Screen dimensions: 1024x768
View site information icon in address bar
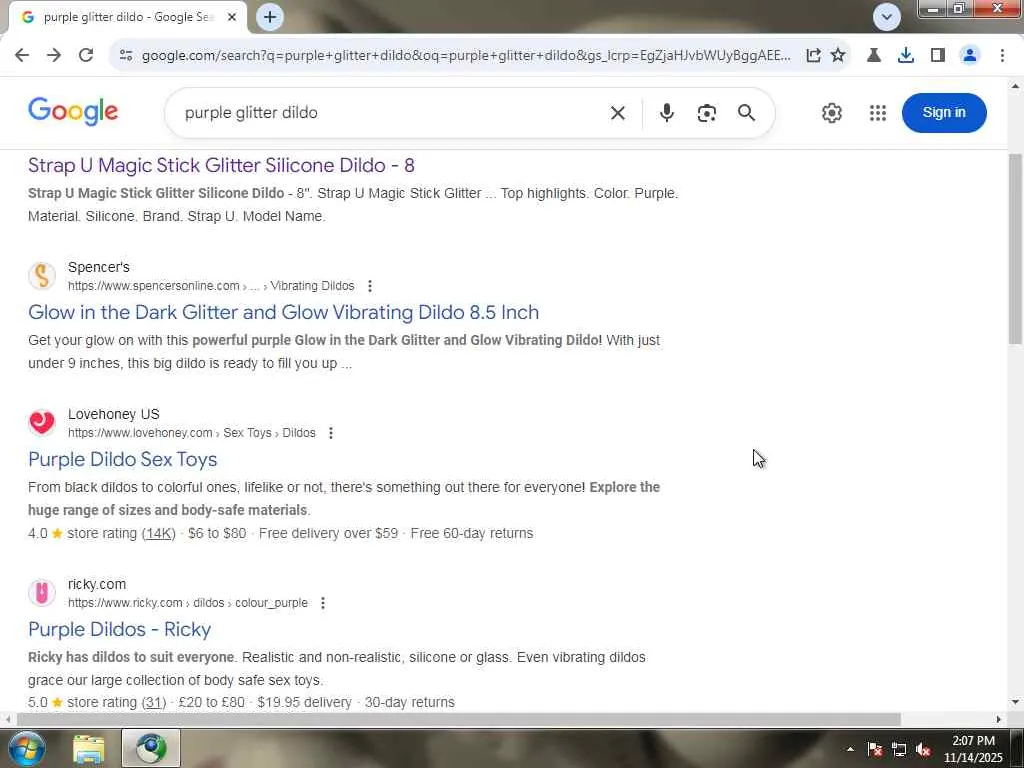tap(126, 56)
